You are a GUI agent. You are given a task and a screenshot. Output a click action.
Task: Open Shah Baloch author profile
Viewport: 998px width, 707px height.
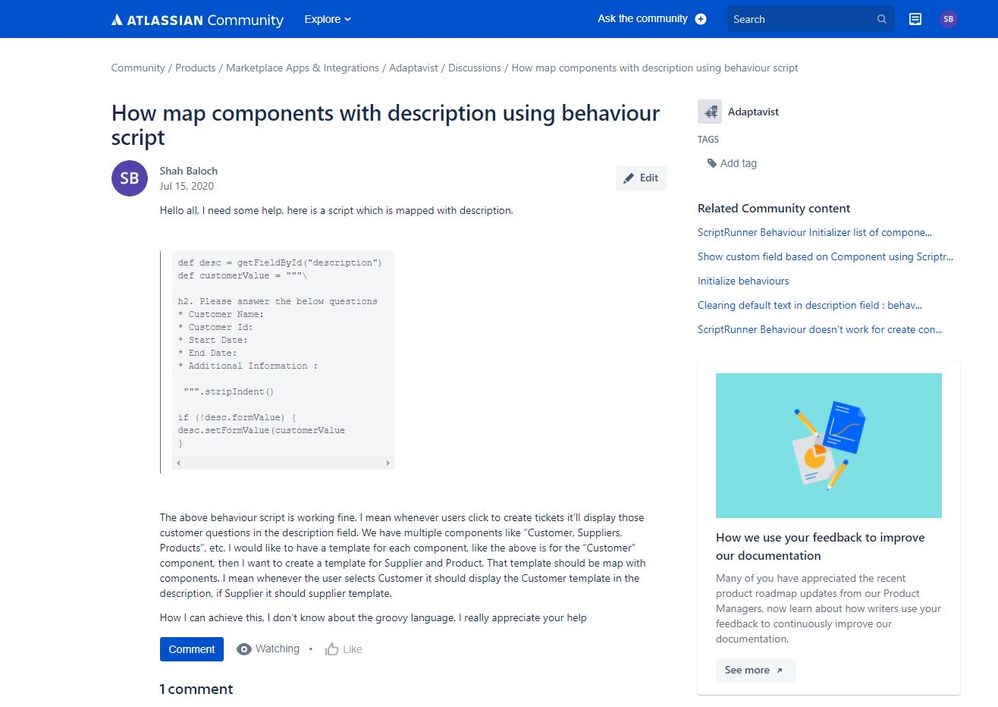click(x=188, y=171)
